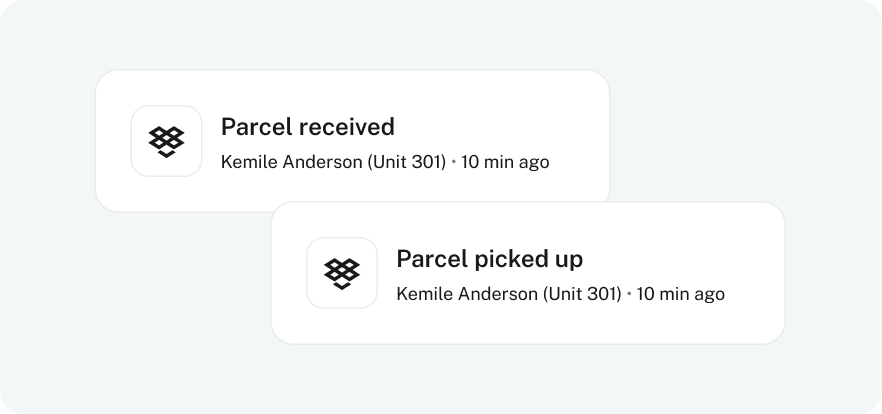Select Kemile Anderson name in Parcel picked up card
The width and height of the screenshot is (882, 414).
click(x=467, y=294)
